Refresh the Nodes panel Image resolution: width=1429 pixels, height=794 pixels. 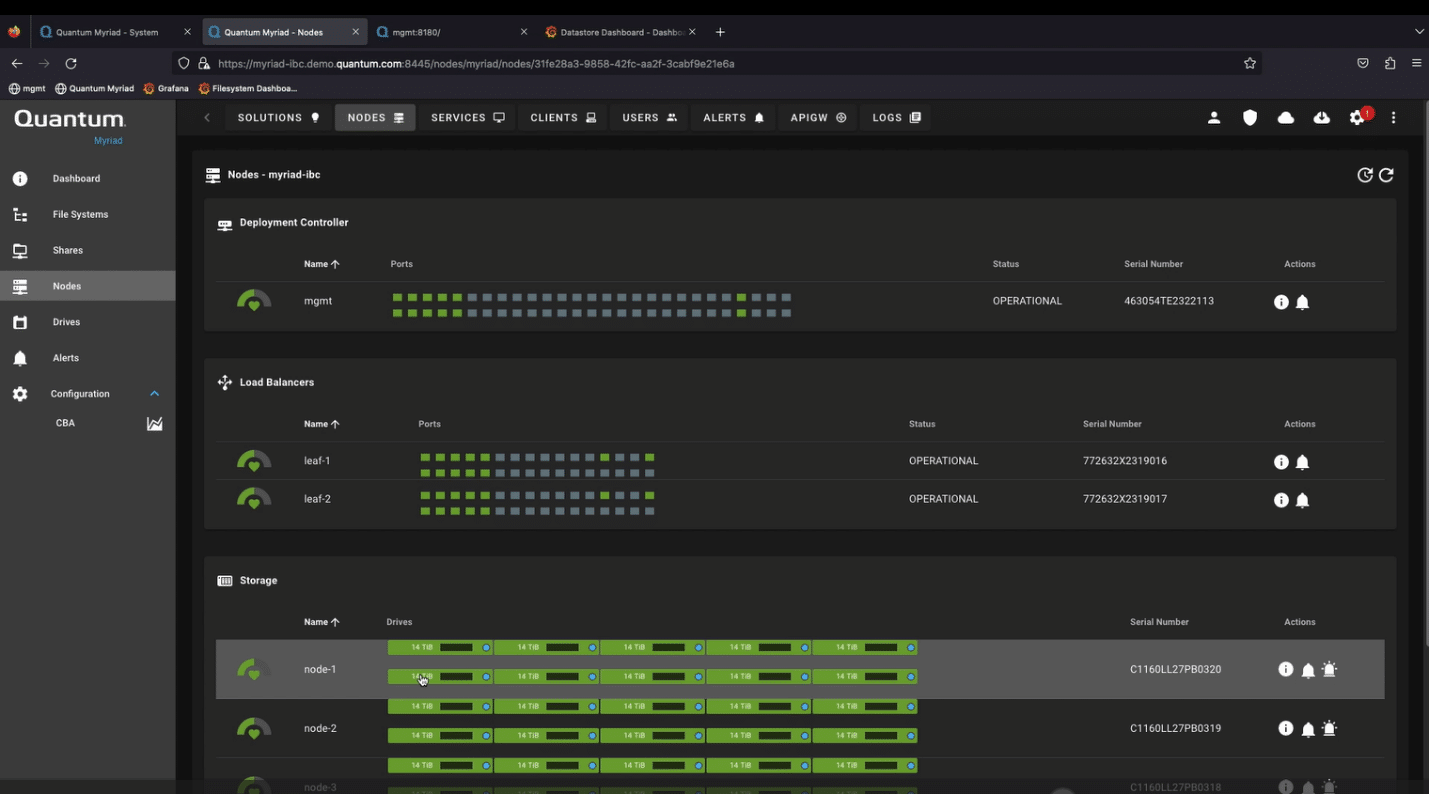pos(1387,175)
